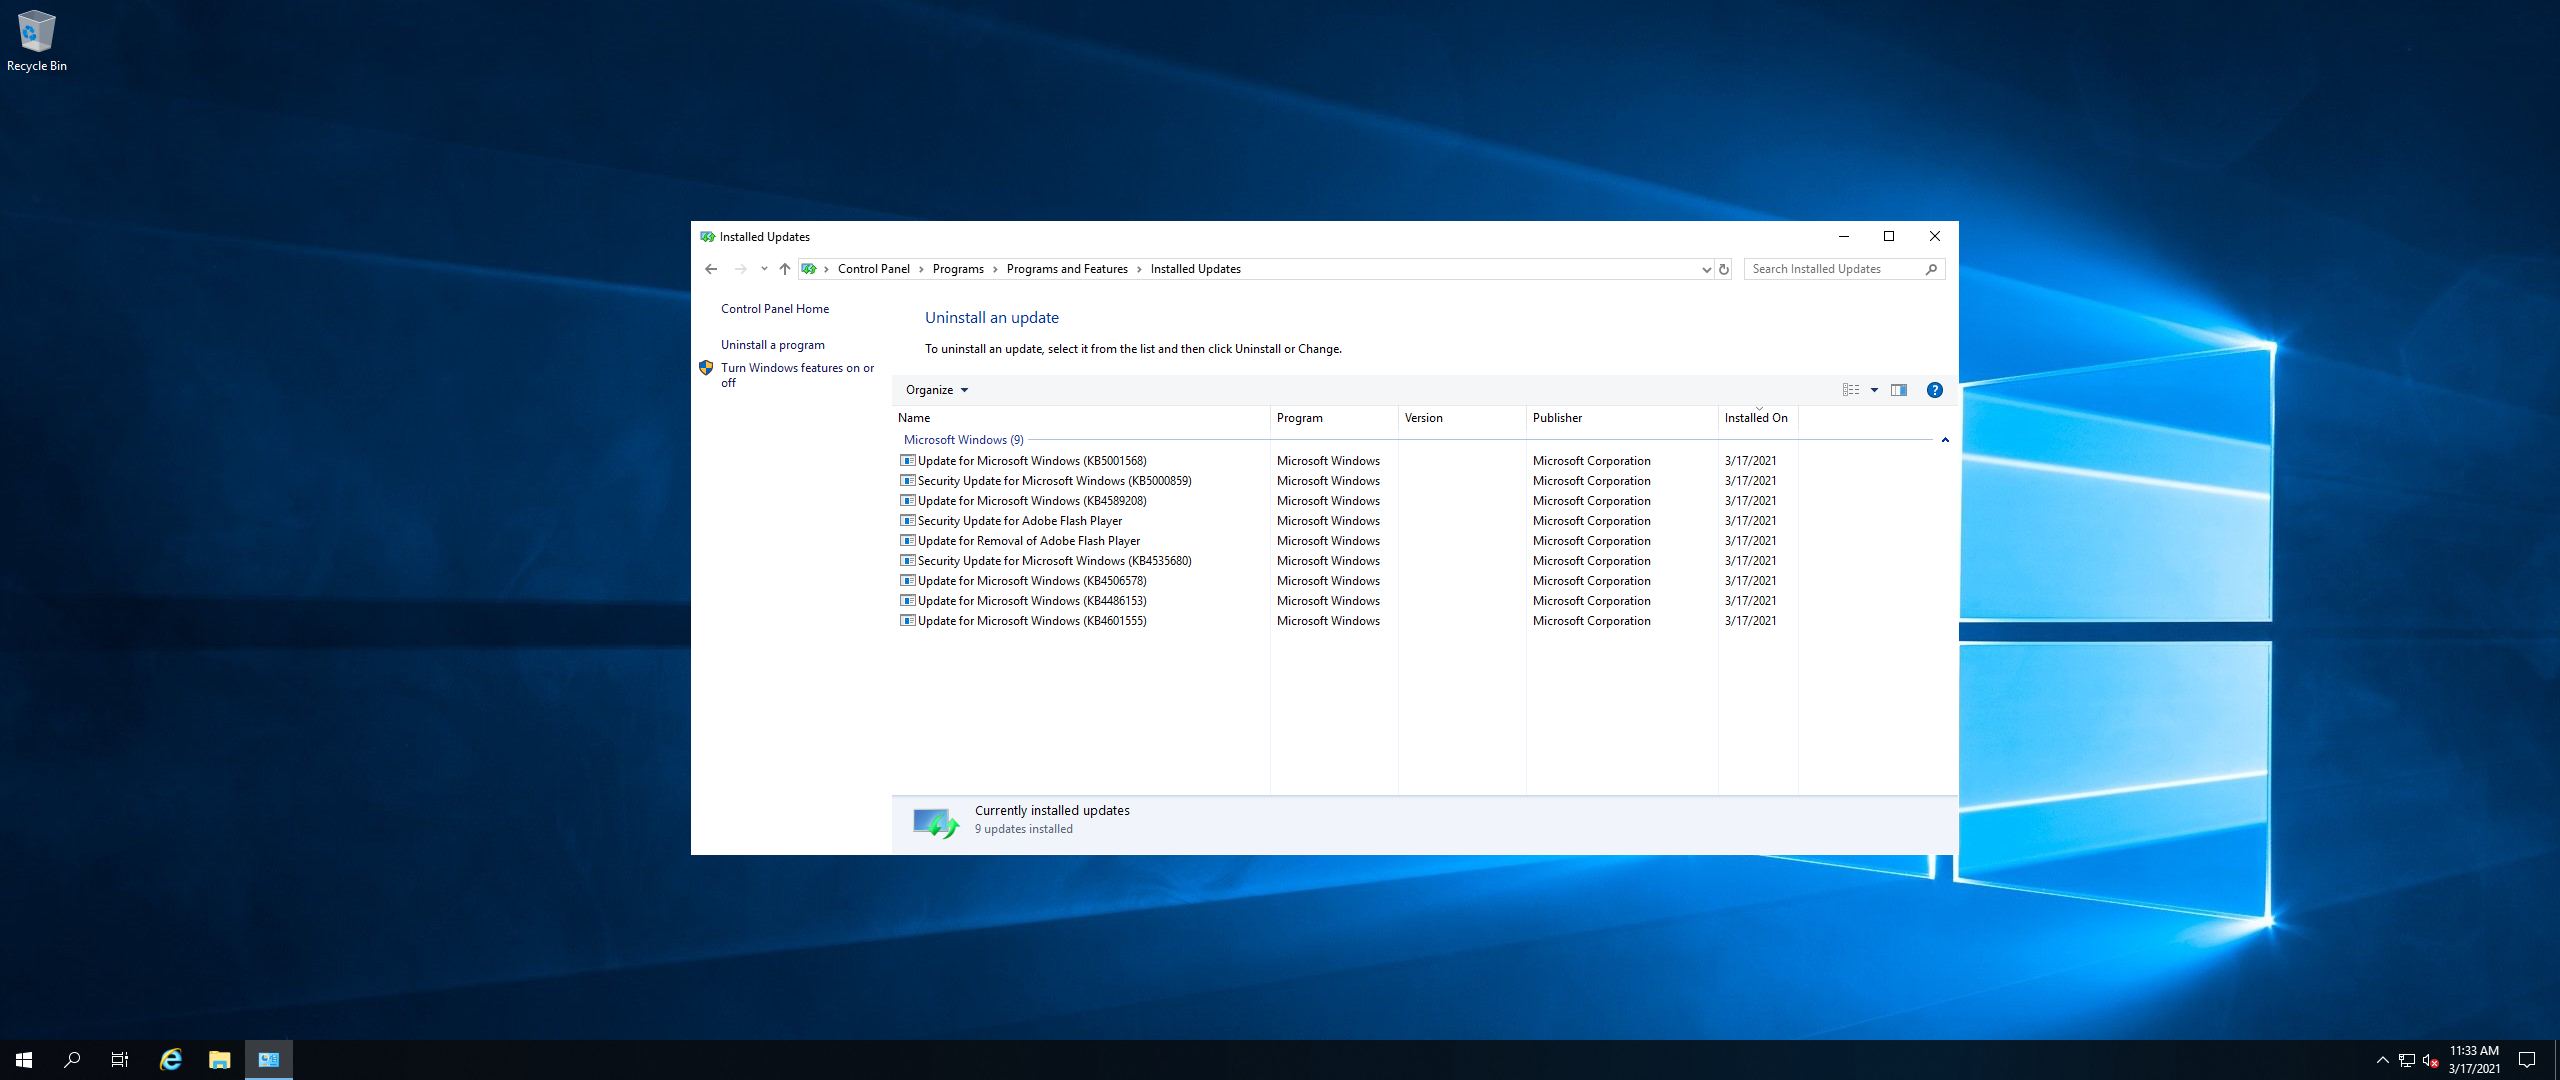This screenshot has height=1080, width=2560.
Task: Sort by the Version column header
Action: click(x=1462, y=418)
